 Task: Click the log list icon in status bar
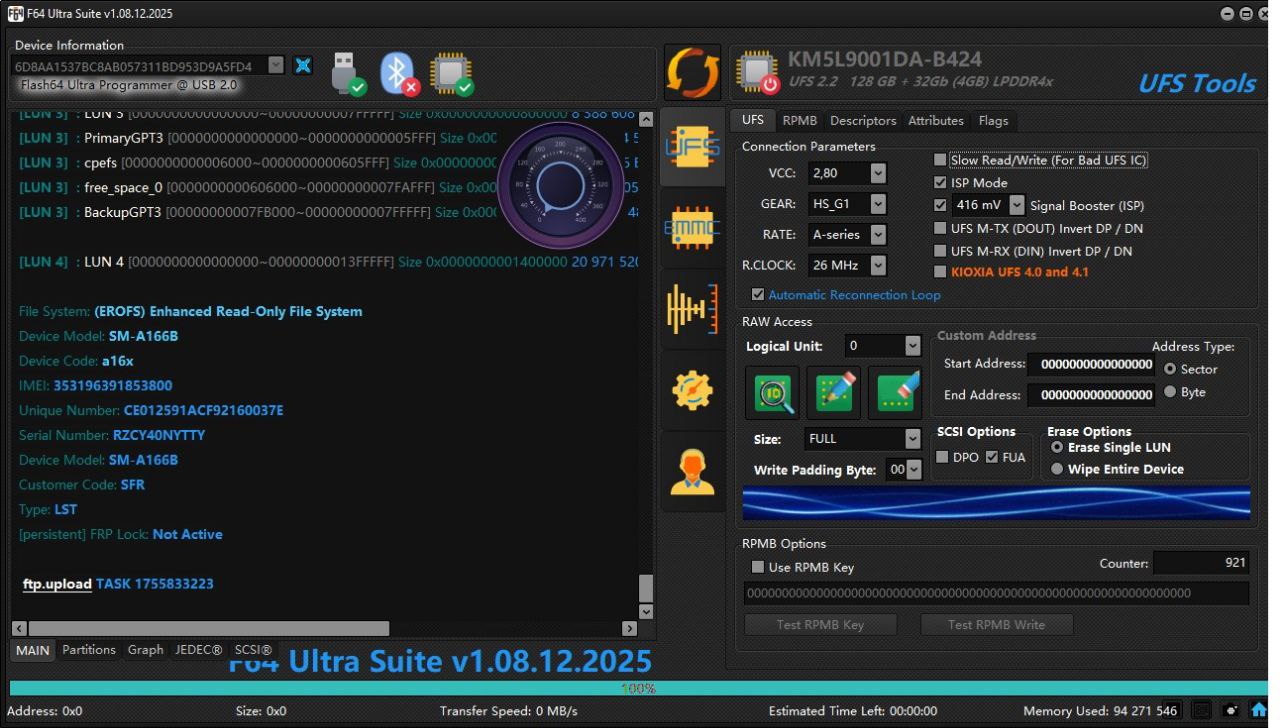[x=1201, y=711]
